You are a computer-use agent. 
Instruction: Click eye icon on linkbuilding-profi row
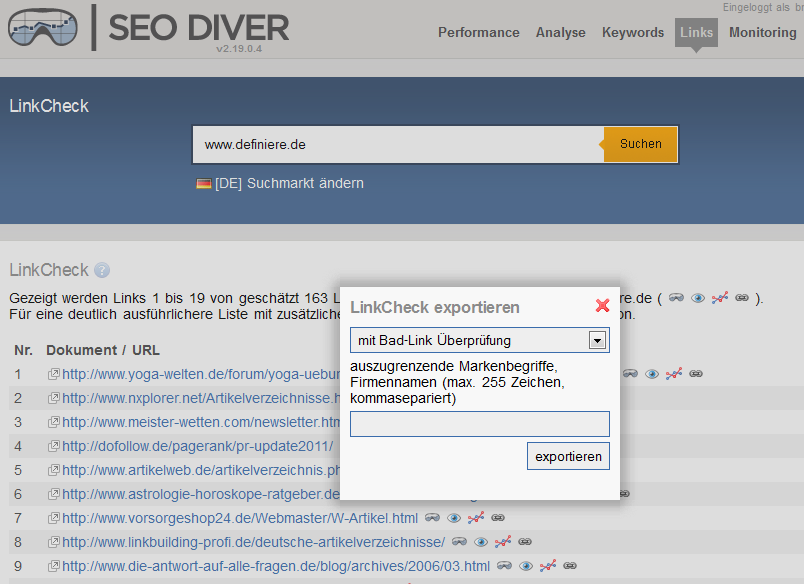[481, 542]
